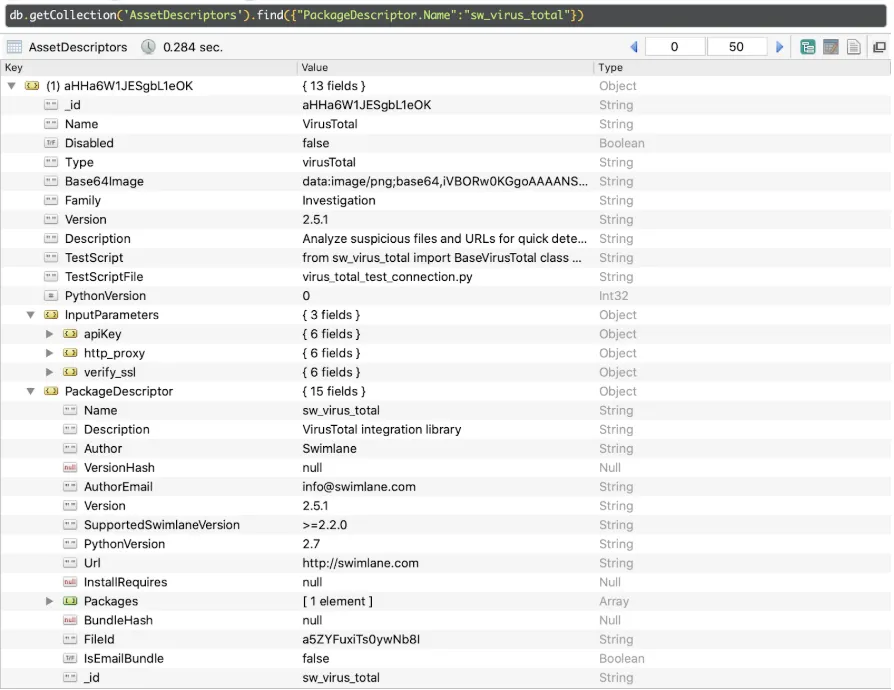Image resolution: width=894 pixels, height=690 pixels.
Task: Select the TestScriptFile key row
Action: point(104,277)
